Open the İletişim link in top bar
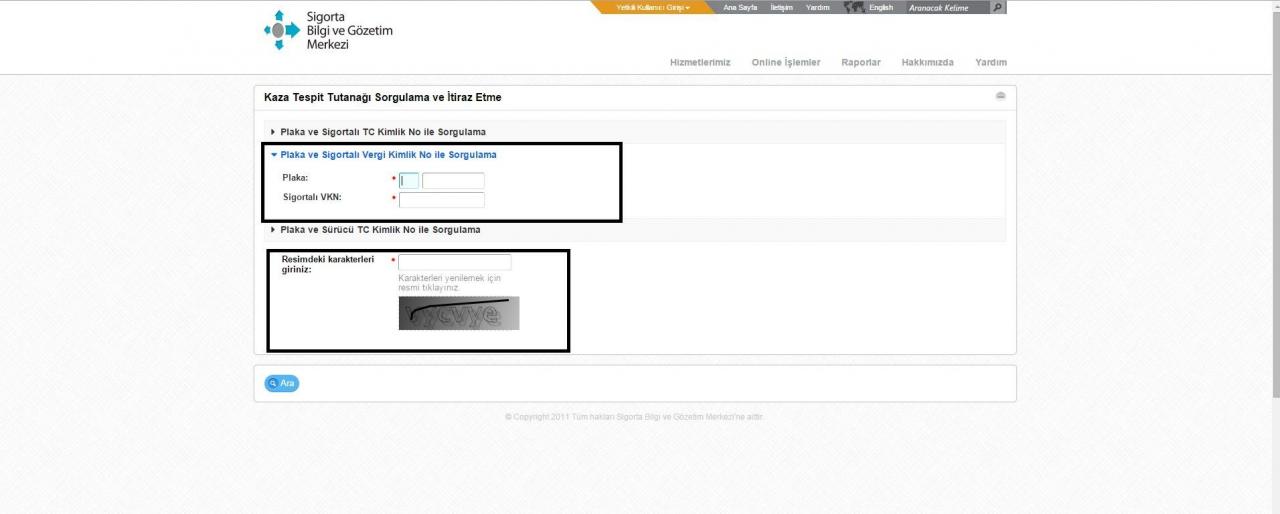The width and height of the screenshot is (1280, 514). [x=781, y=7]
